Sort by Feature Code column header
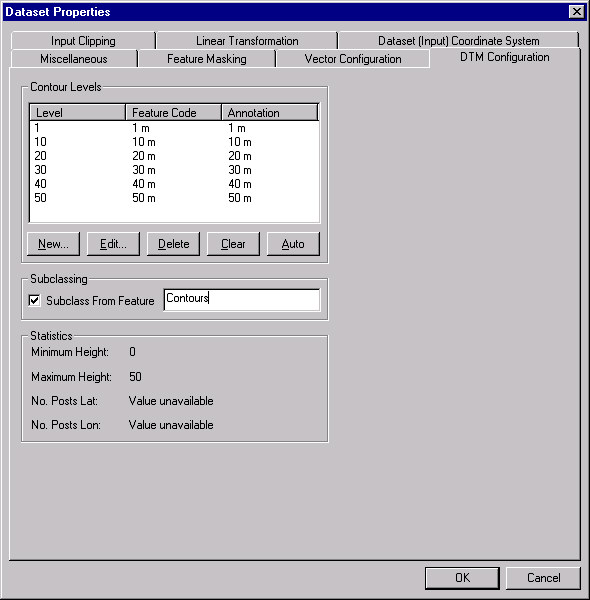Viewport: 590px width, 600px height. point(174,112)
